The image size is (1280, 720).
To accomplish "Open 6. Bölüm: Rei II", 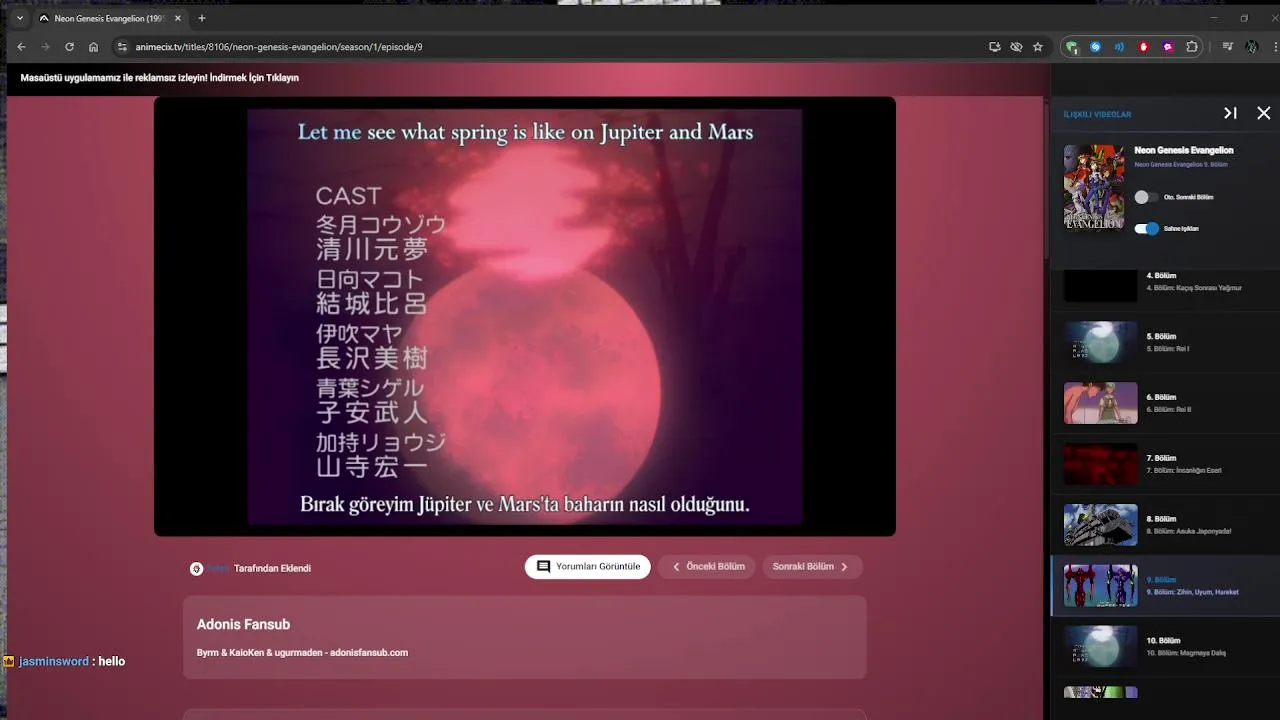I will 1165,403.
